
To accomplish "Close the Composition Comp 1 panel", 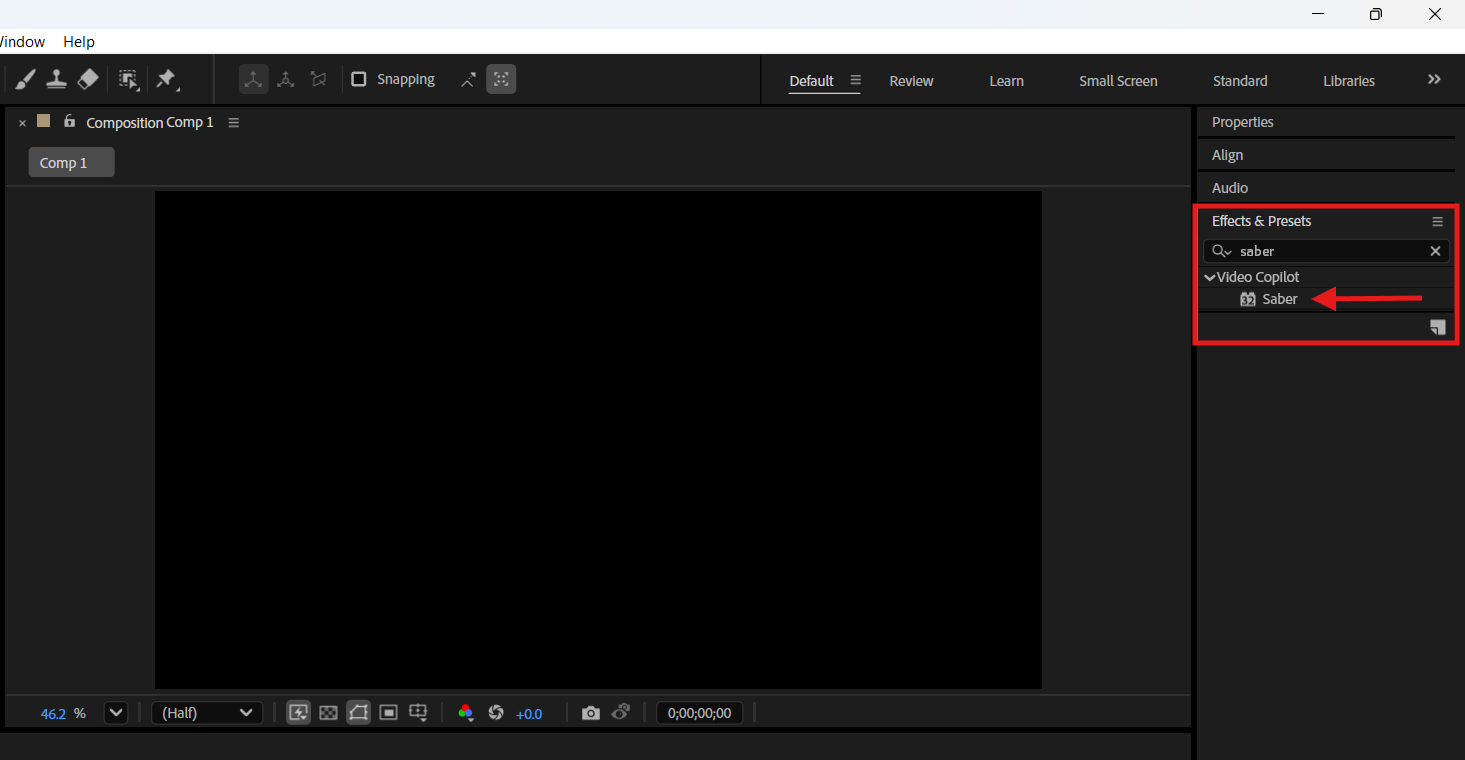I will tap(22, 123).
